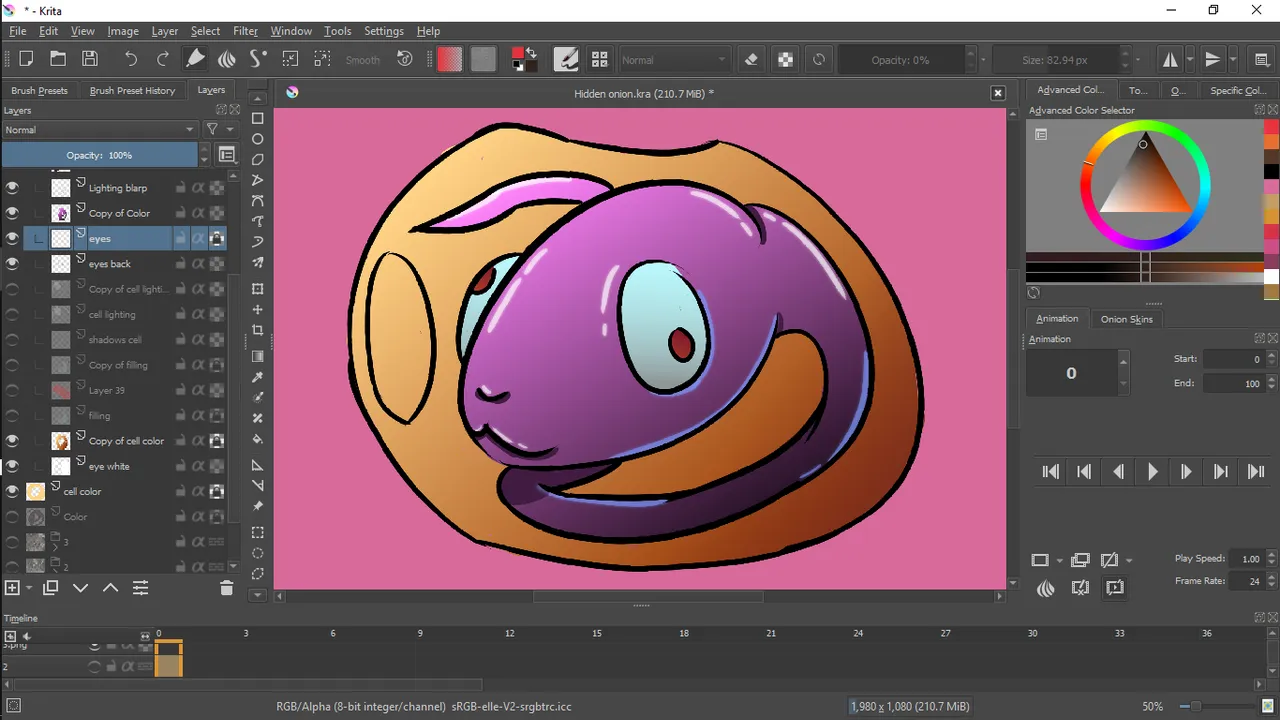The image size is (1280, 720).
Task: Undo the last action
Action: click(131, 59)
